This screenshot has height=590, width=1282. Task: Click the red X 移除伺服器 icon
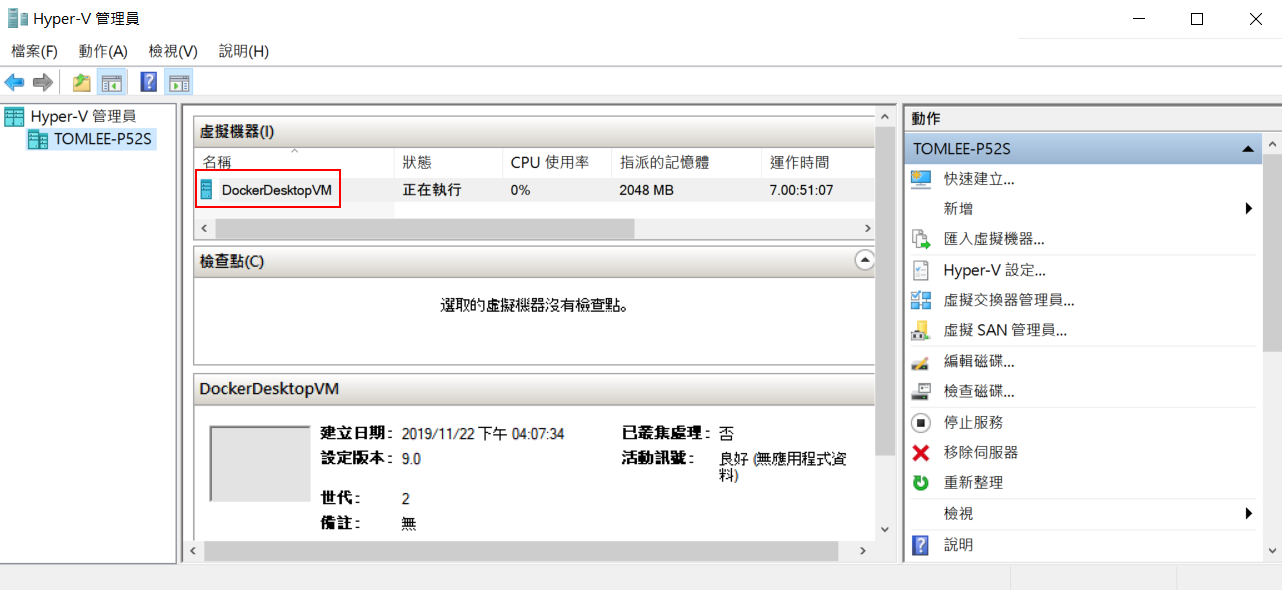[x=922, y=452]
